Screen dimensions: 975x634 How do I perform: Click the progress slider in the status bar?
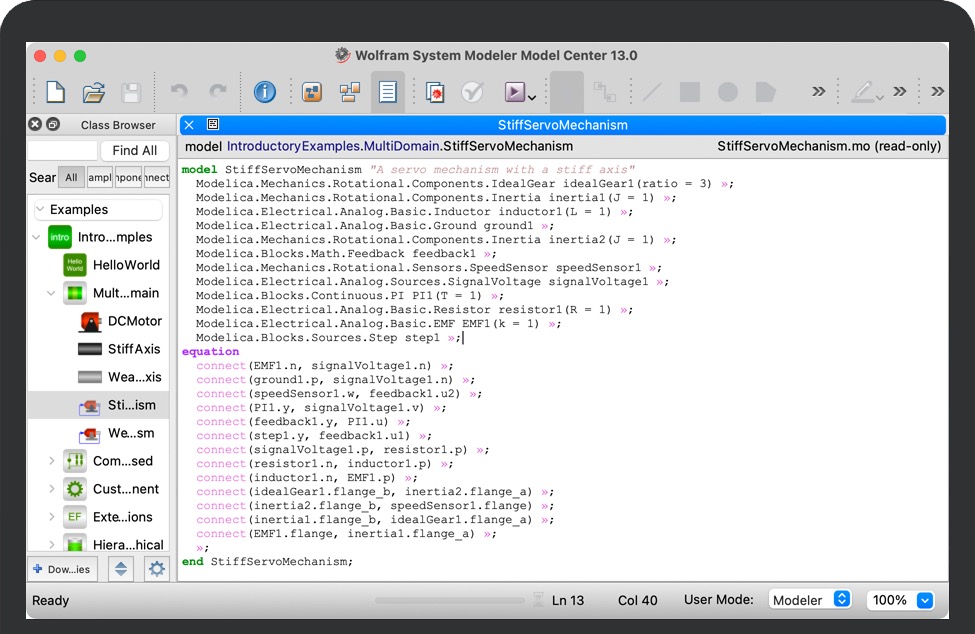449,601
